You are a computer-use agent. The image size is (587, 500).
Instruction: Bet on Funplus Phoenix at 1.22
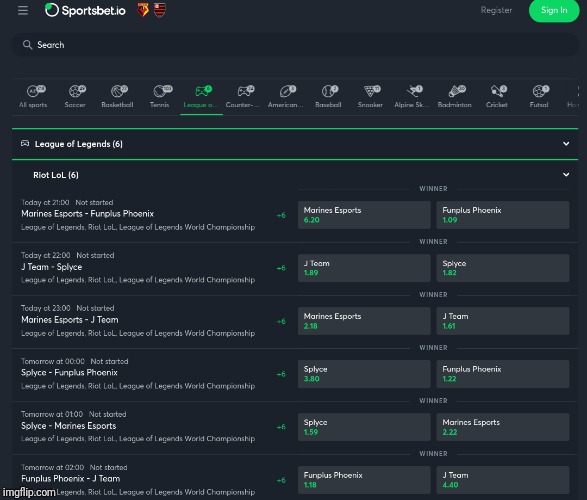coord(503,374)
